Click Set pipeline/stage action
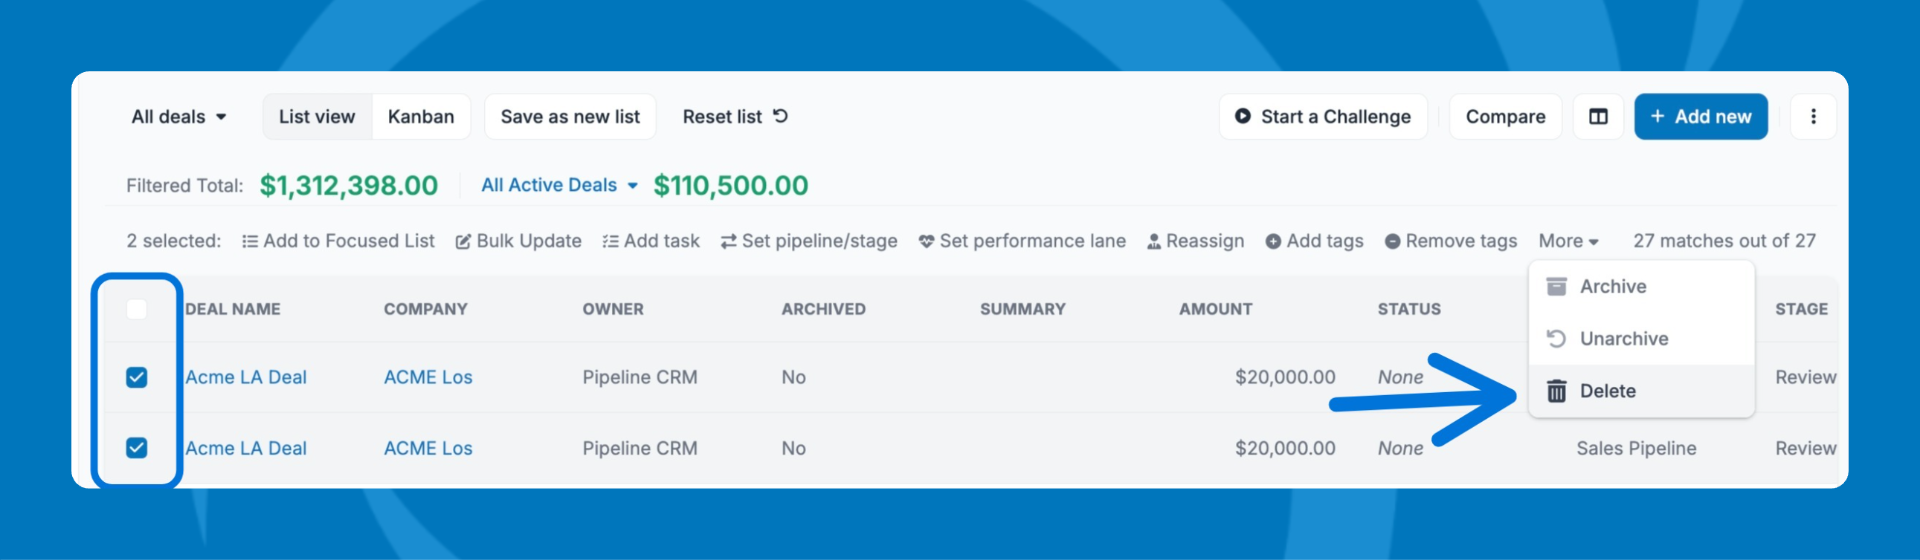Image resolution: width=1920 pixels, height=560 pixels. click(x=809, y=241)
